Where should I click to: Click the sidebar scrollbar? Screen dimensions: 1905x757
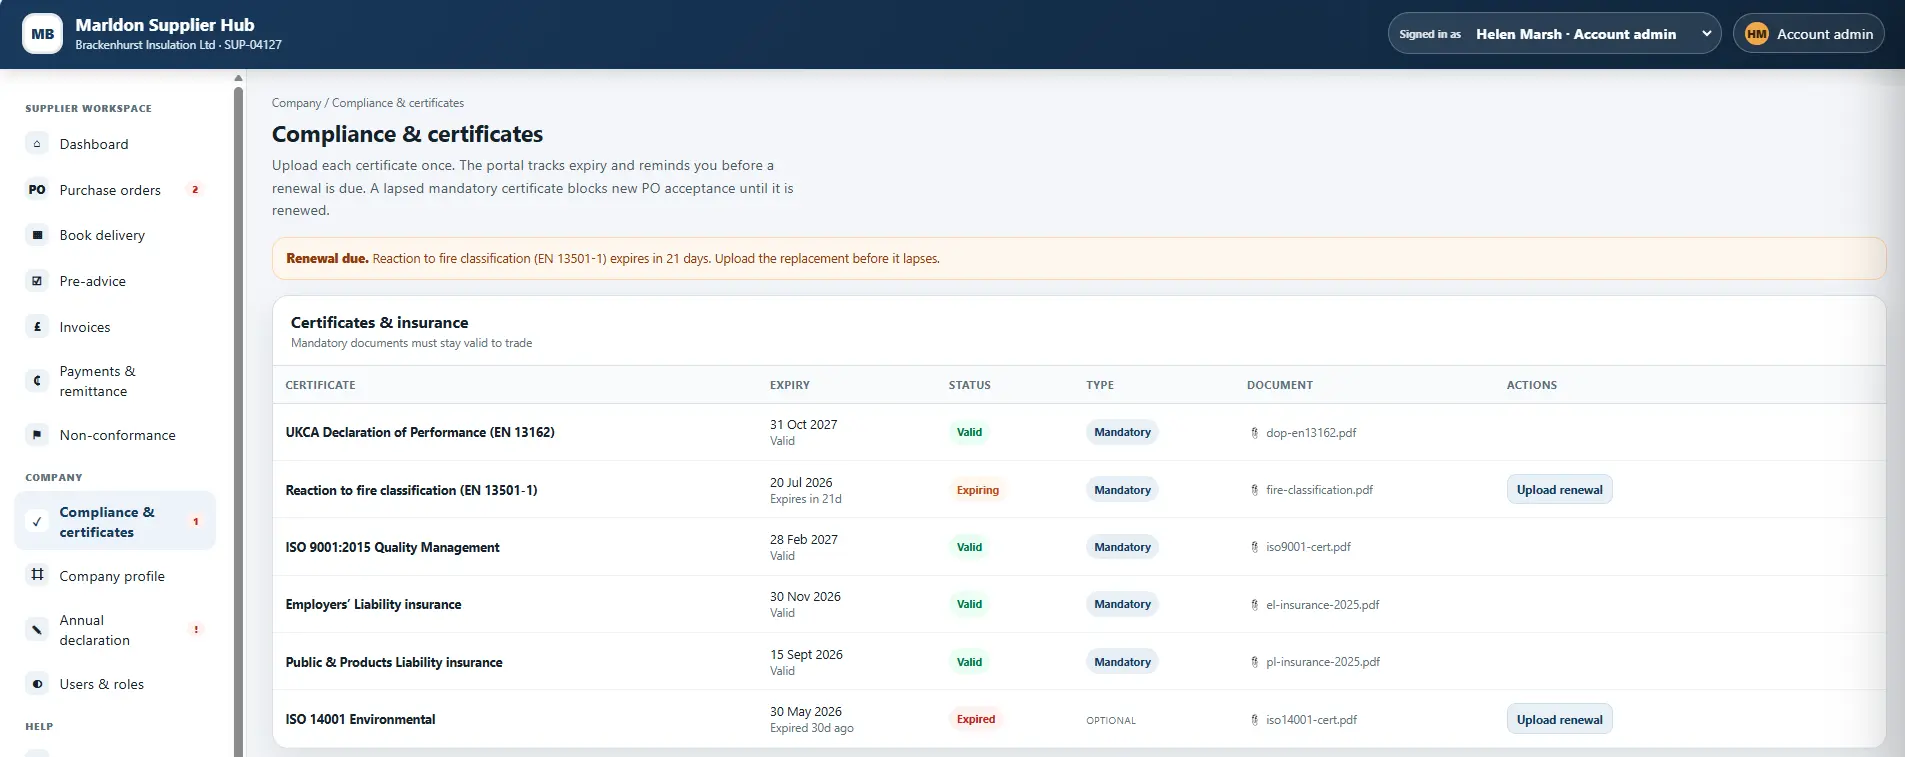coord(238,420)
